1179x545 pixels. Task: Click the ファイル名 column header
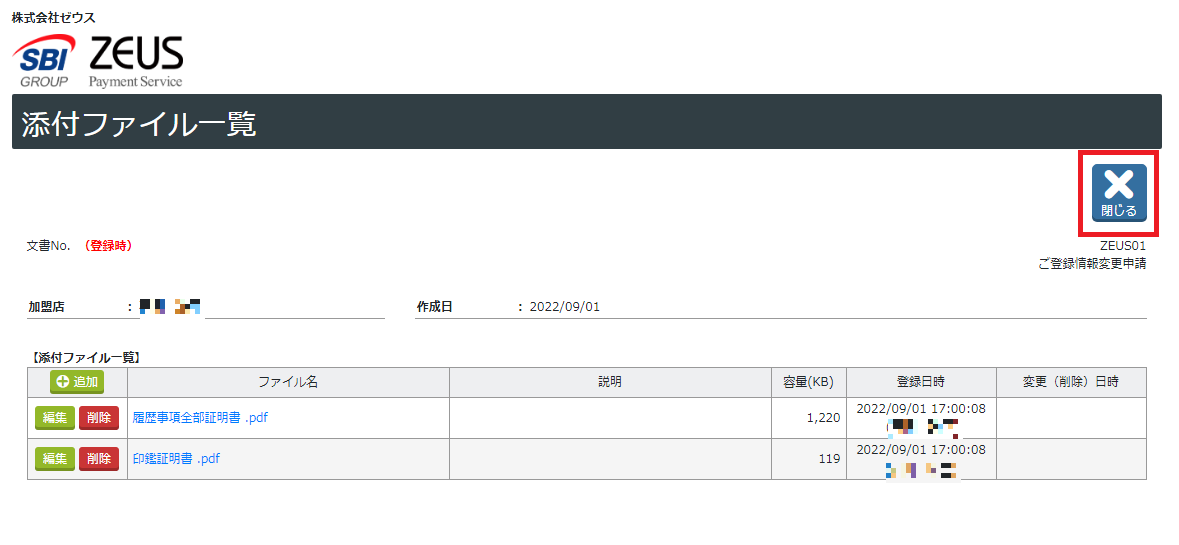[289, 382]
